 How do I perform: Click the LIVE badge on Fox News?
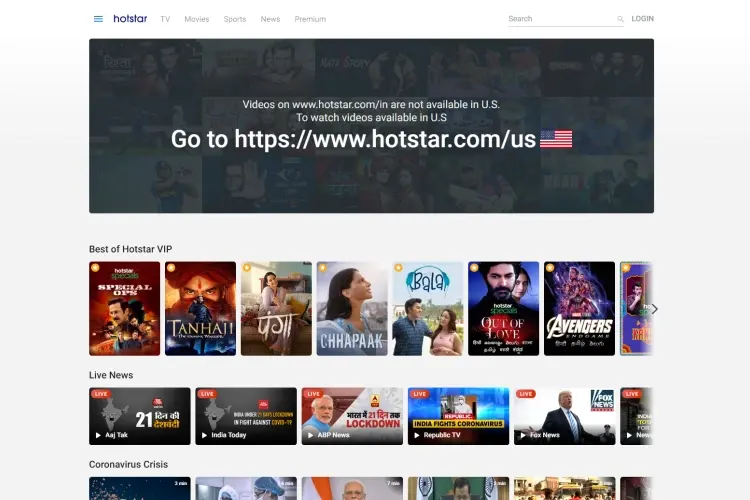(x=526, y=394)
